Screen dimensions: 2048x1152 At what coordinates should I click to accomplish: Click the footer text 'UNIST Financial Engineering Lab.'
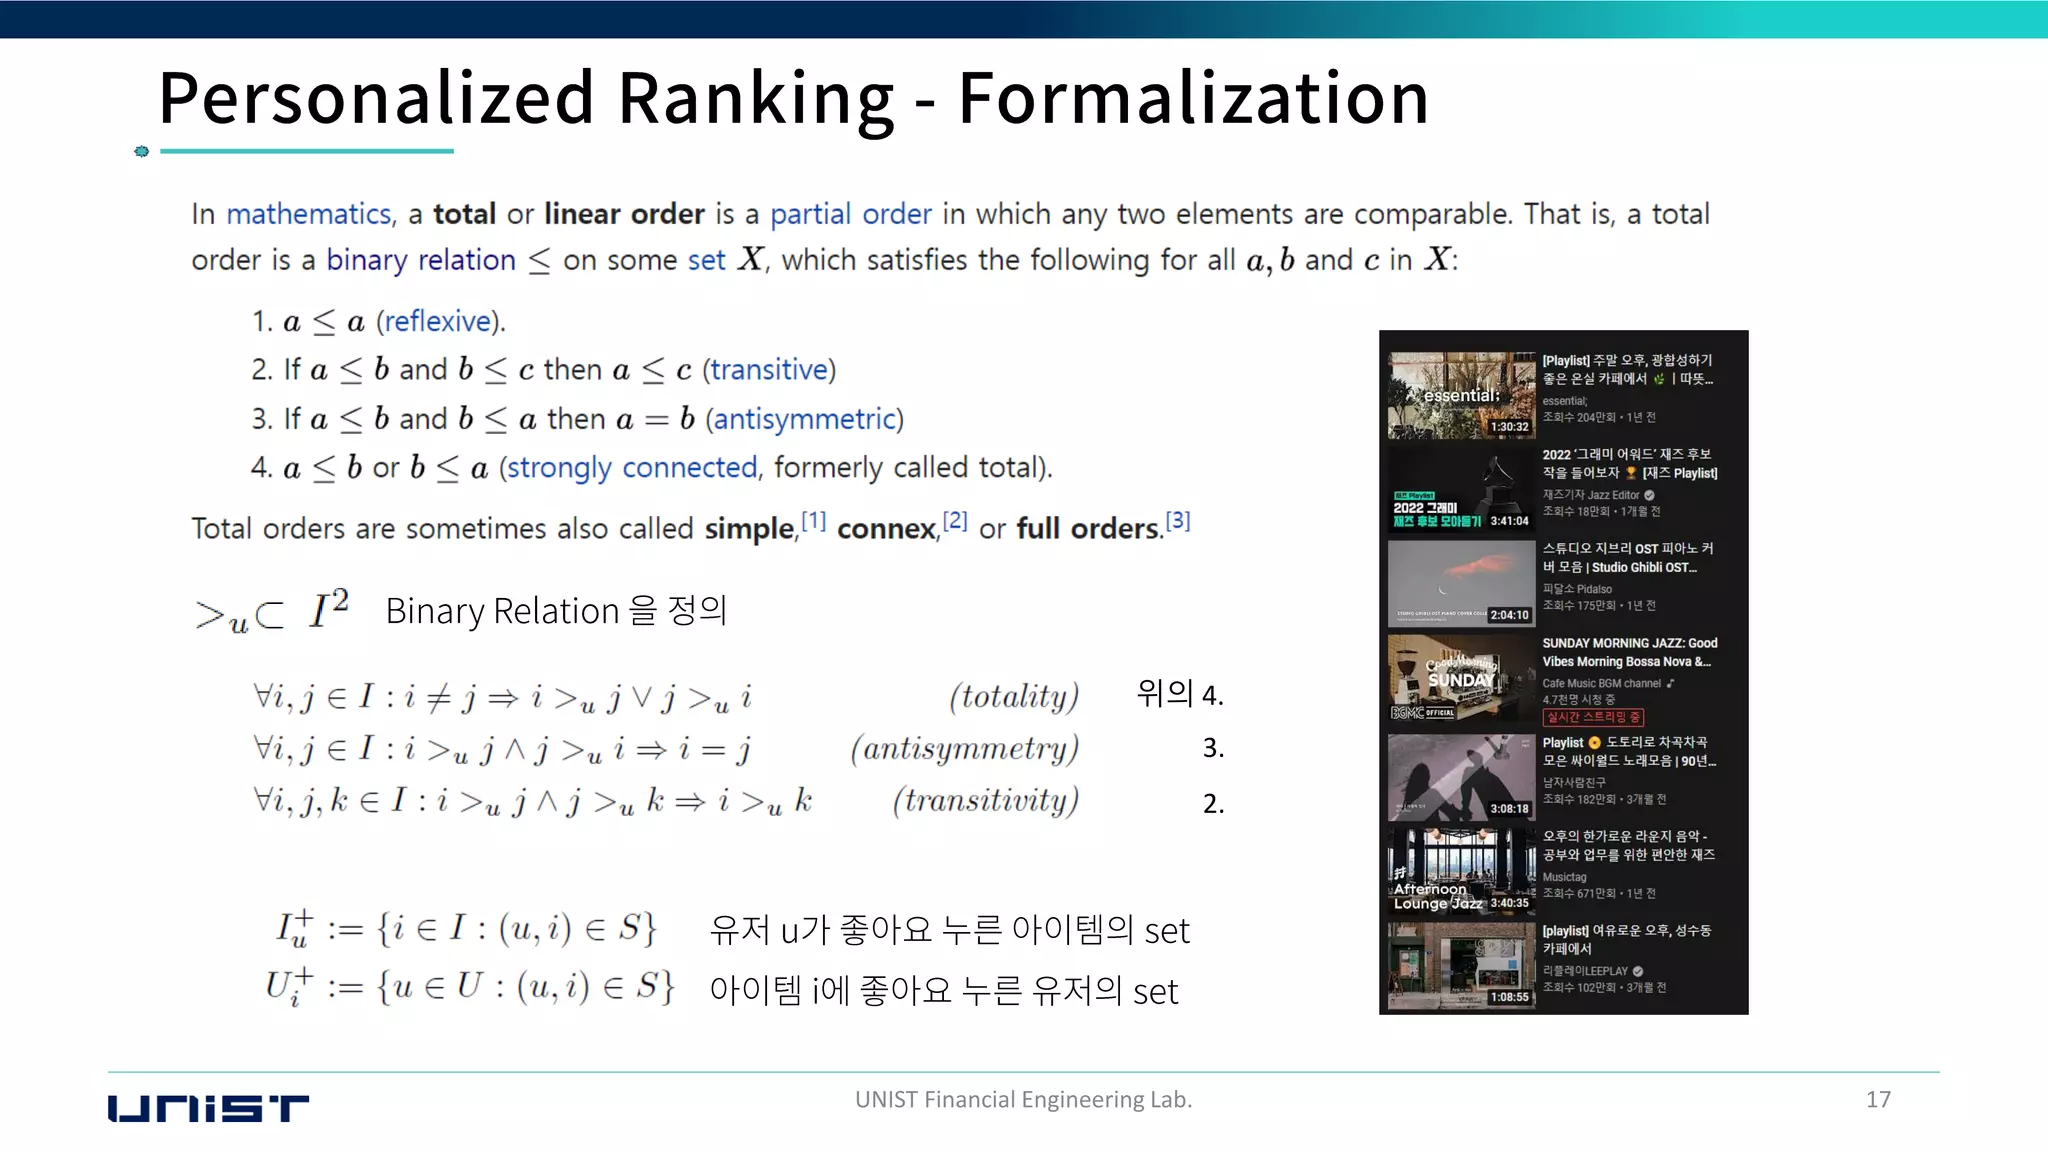pyautogui.click(x=1023, y=1099)
